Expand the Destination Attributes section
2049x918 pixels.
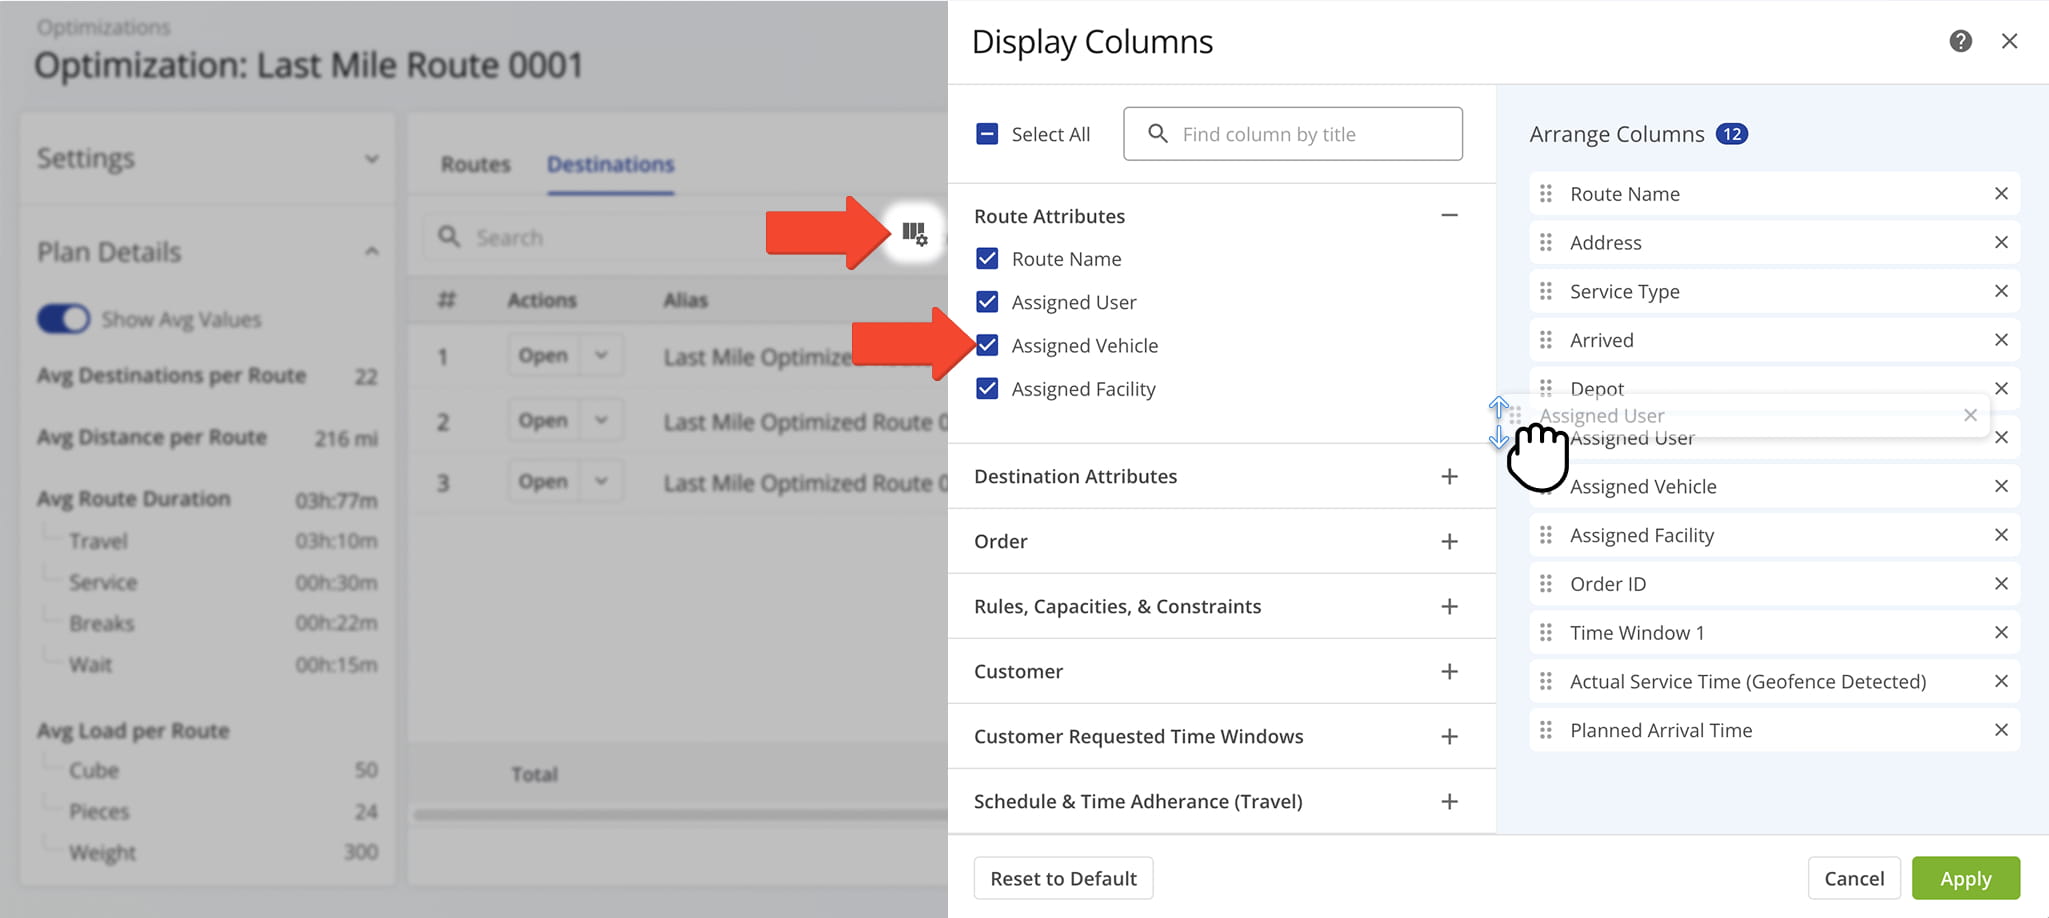(x=1448, y=477)
